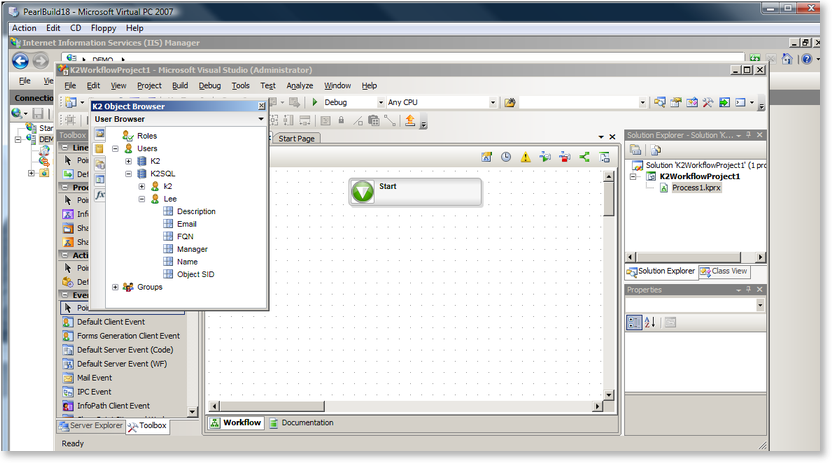Start debugging with the green play arrow
The height and width of the screenshot is (463, 832).
pos(315,102)
